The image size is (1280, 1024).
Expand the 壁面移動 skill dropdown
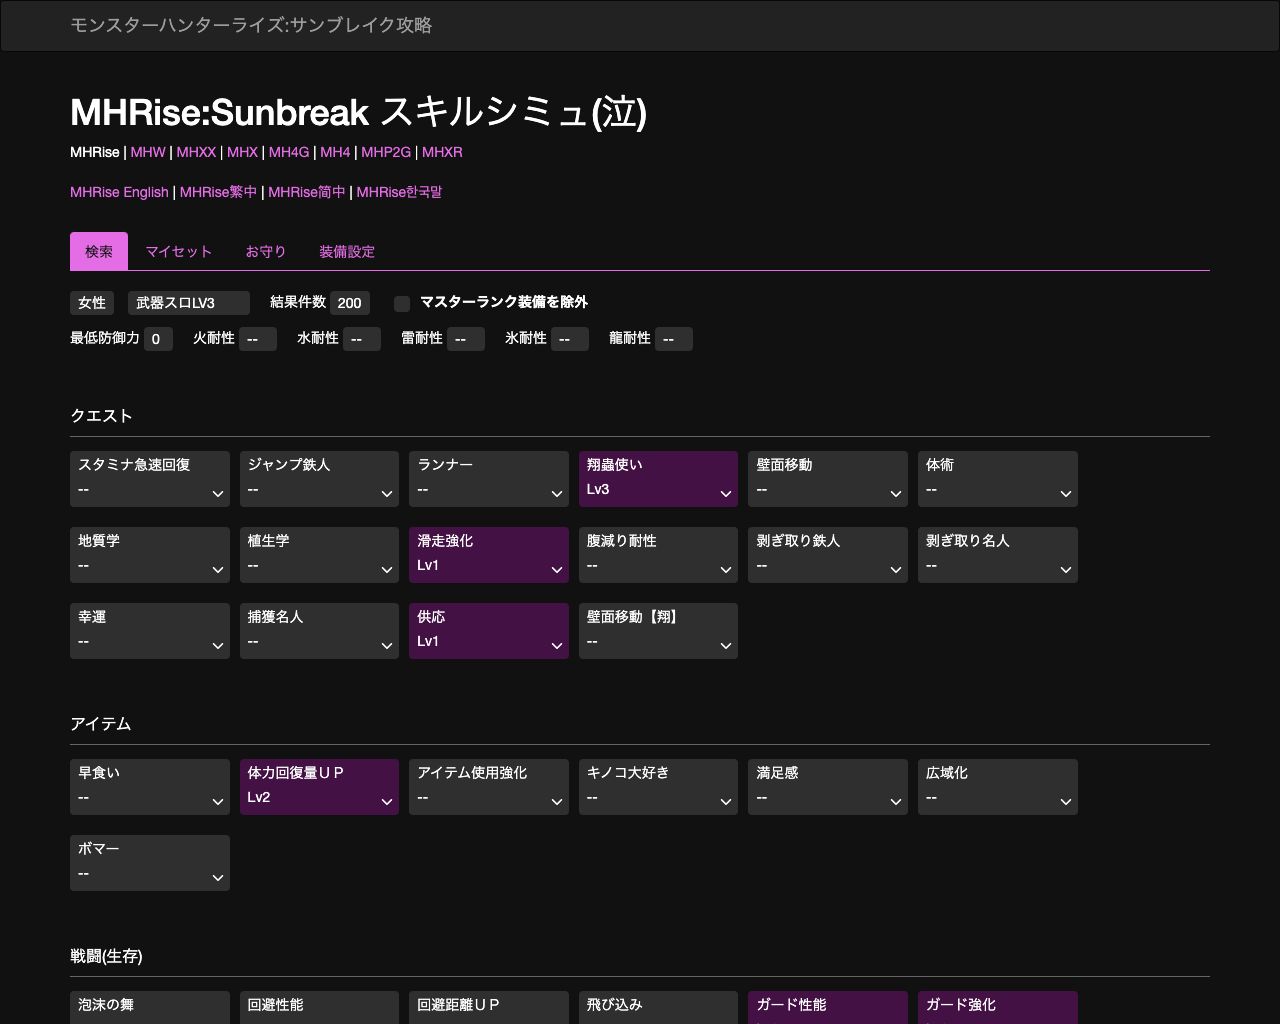coord(828,479)
